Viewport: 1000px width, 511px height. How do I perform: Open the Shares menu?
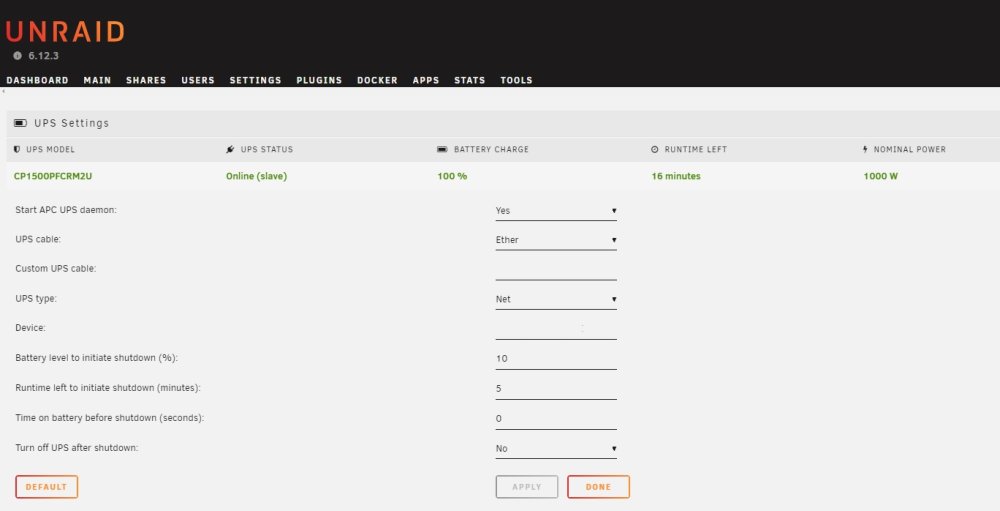click(x=146, y=80)
